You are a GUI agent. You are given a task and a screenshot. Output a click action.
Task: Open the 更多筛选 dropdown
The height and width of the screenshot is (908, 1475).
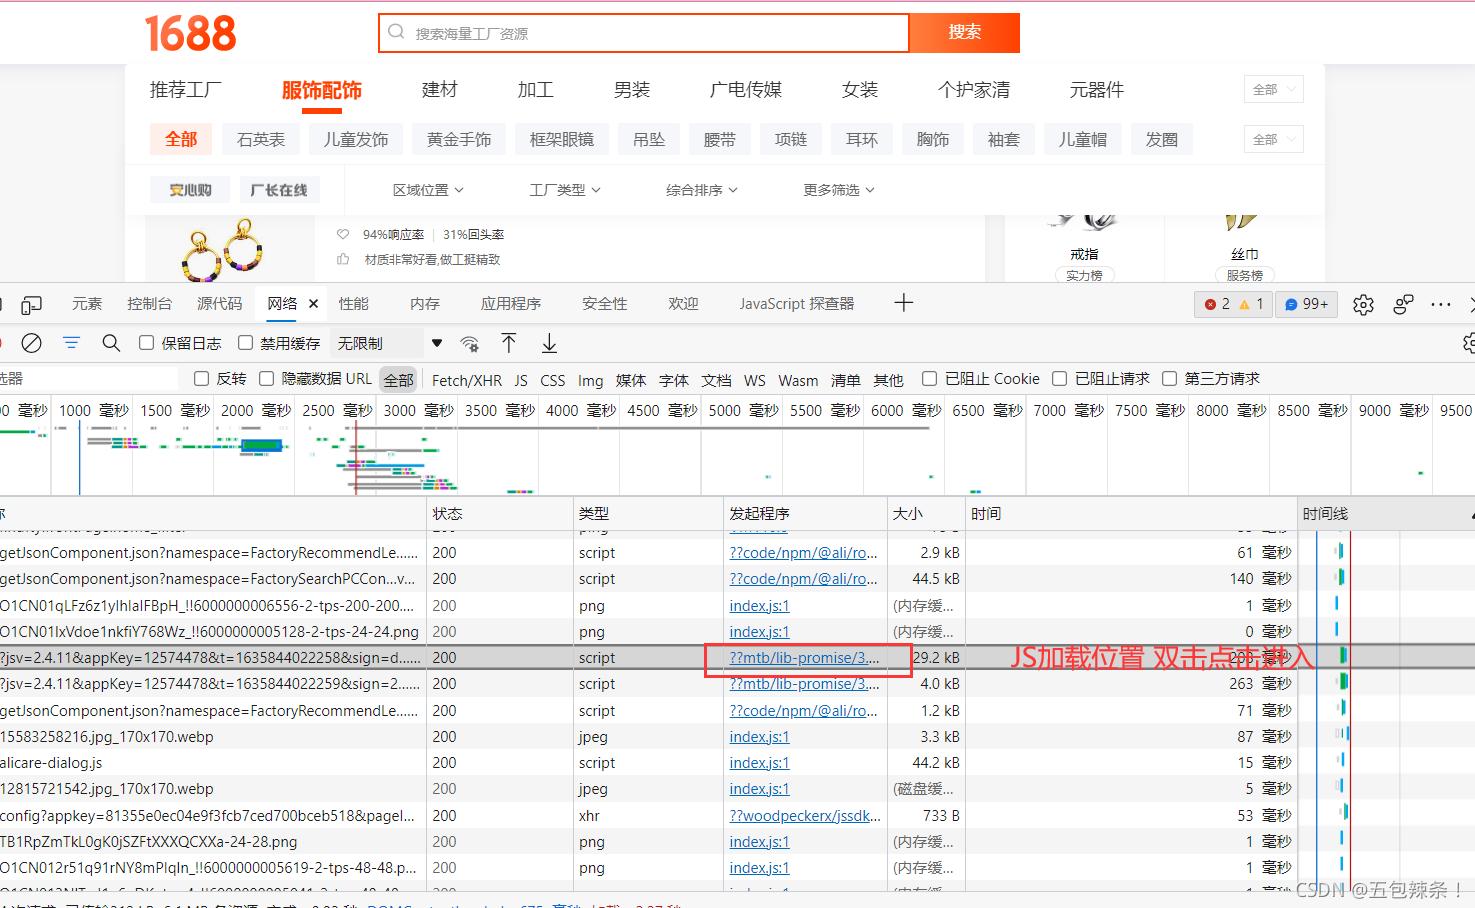pyautogui.click(x=838, y=190)
